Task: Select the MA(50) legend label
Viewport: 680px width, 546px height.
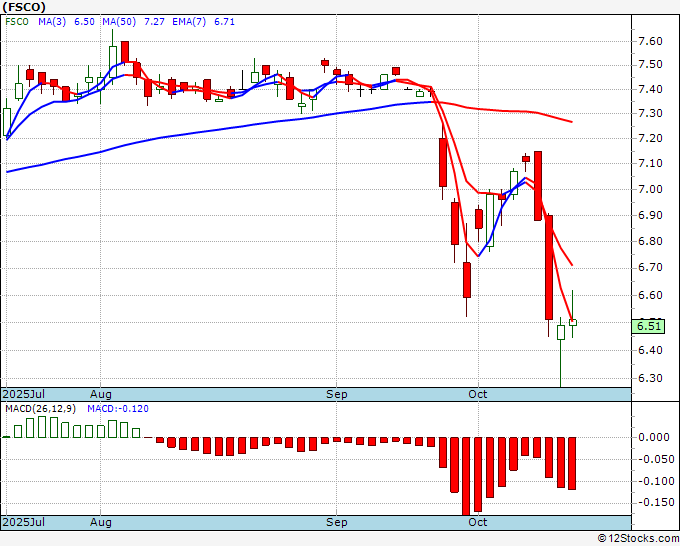Action: pos(119,22)
